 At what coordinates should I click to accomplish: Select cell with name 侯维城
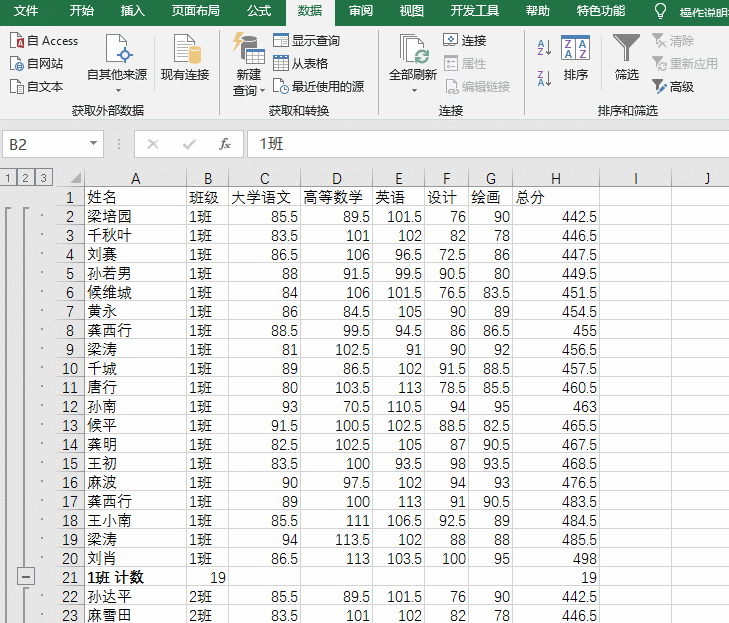[x=135, y=292]
